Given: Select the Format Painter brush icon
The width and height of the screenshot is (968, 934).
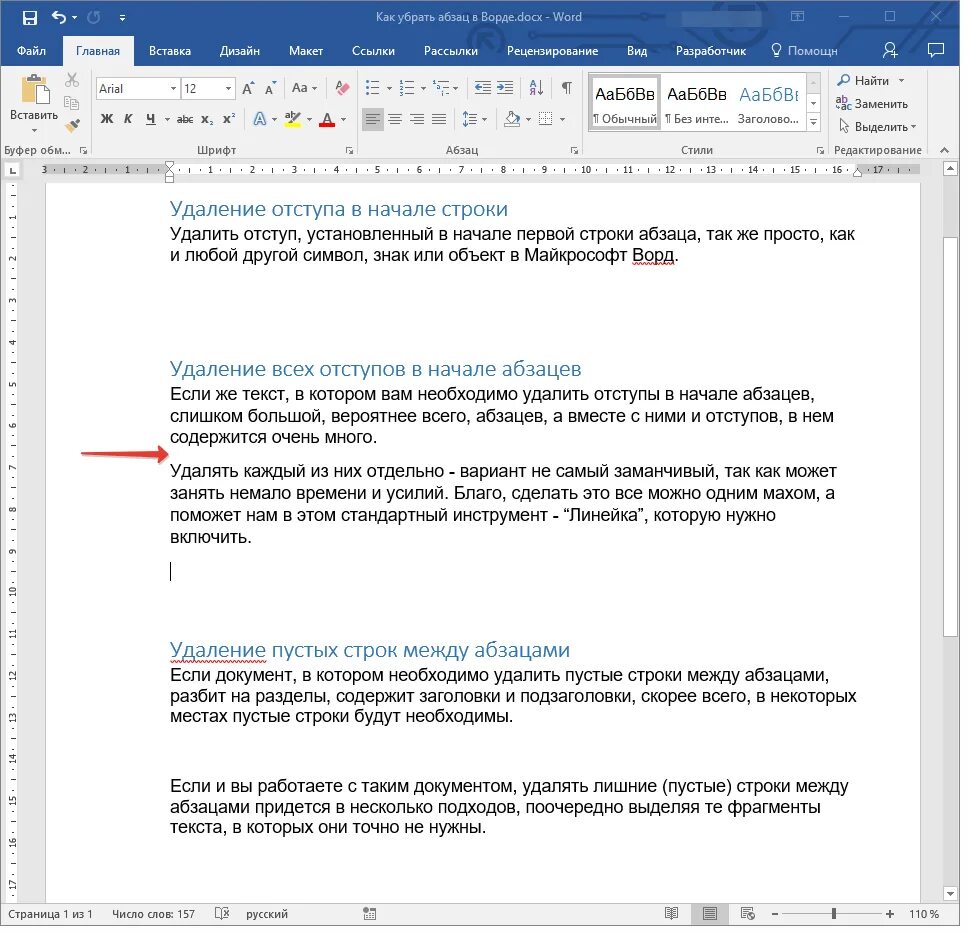Looking at the screenshot, I should pyautogui.click(x=73, y=126).
